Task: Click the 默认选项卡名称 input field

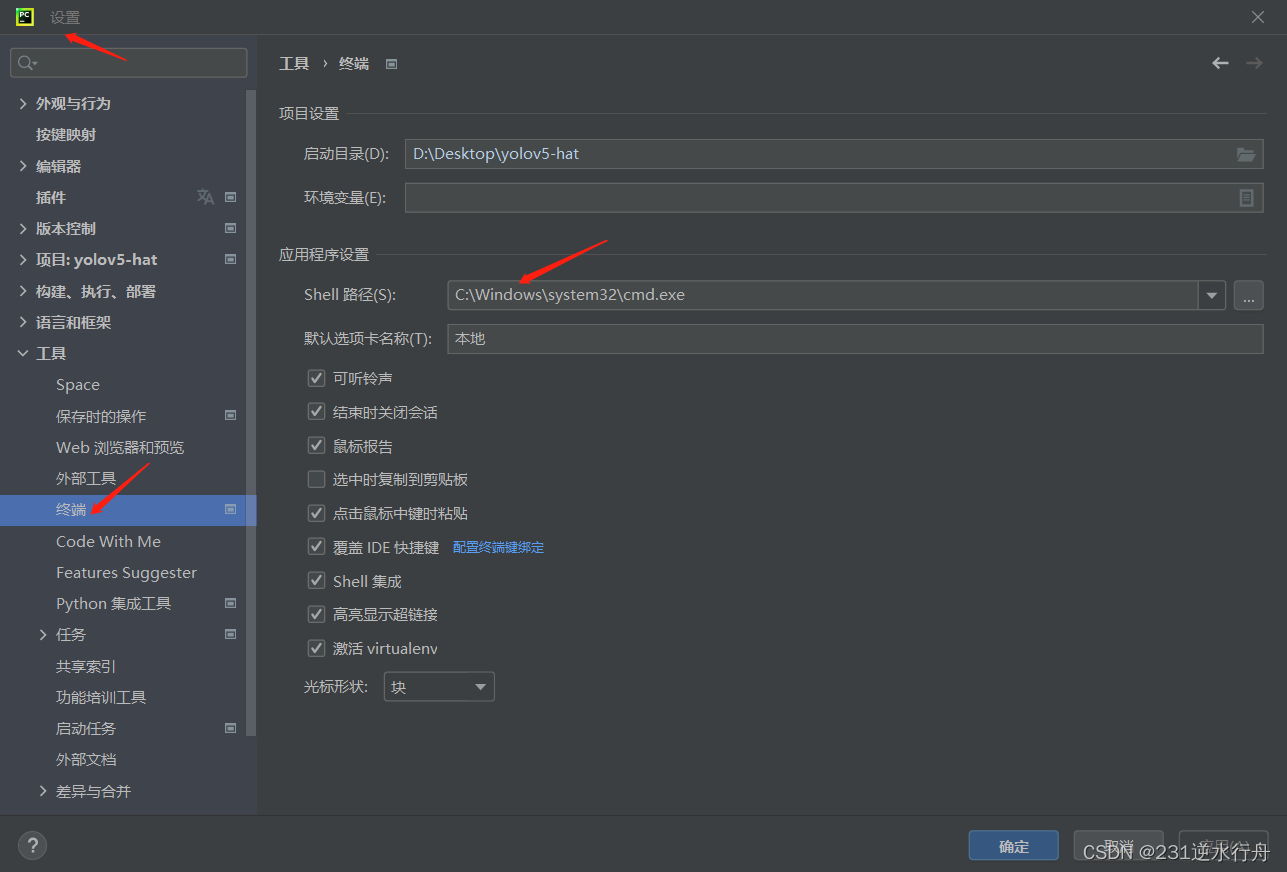Action: pos(855,338)
